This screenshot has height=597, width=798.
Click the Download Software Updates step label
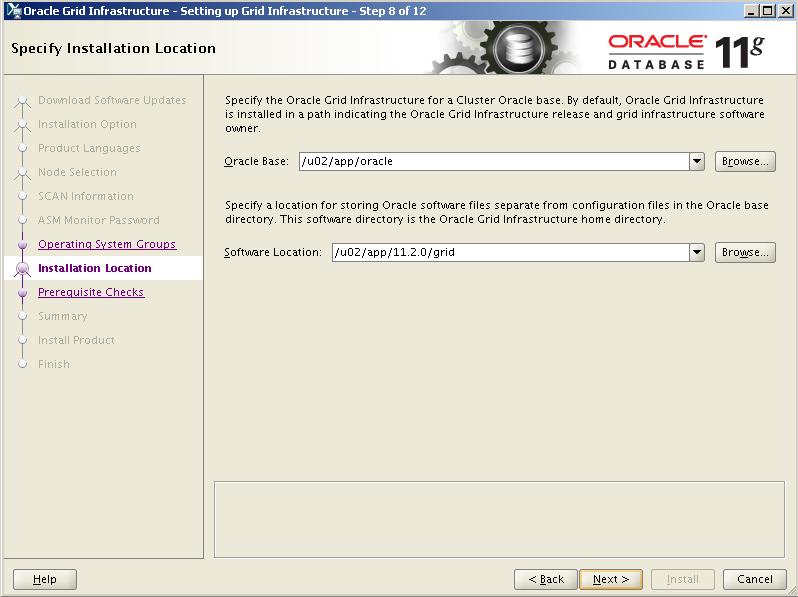coord(112,100)
